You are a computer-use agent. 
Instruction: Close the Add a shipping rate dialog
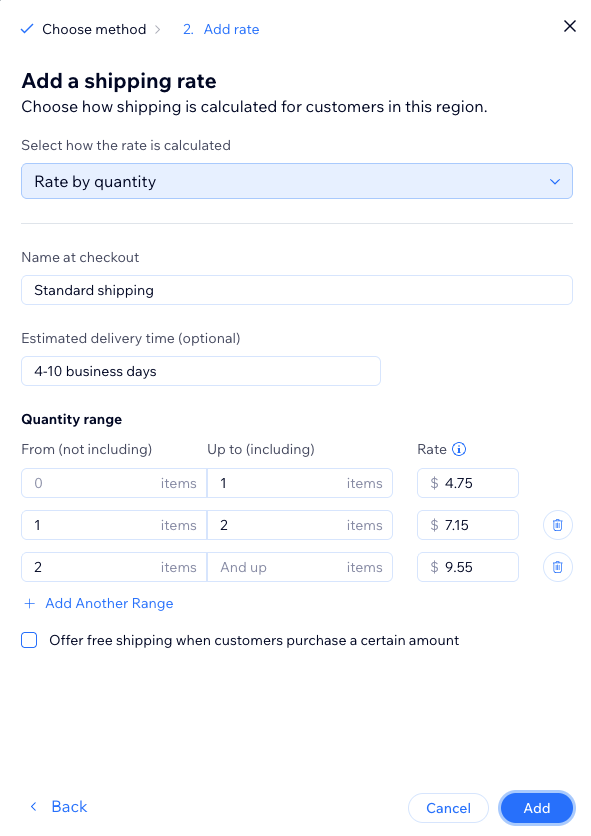(x=569, y=26)
